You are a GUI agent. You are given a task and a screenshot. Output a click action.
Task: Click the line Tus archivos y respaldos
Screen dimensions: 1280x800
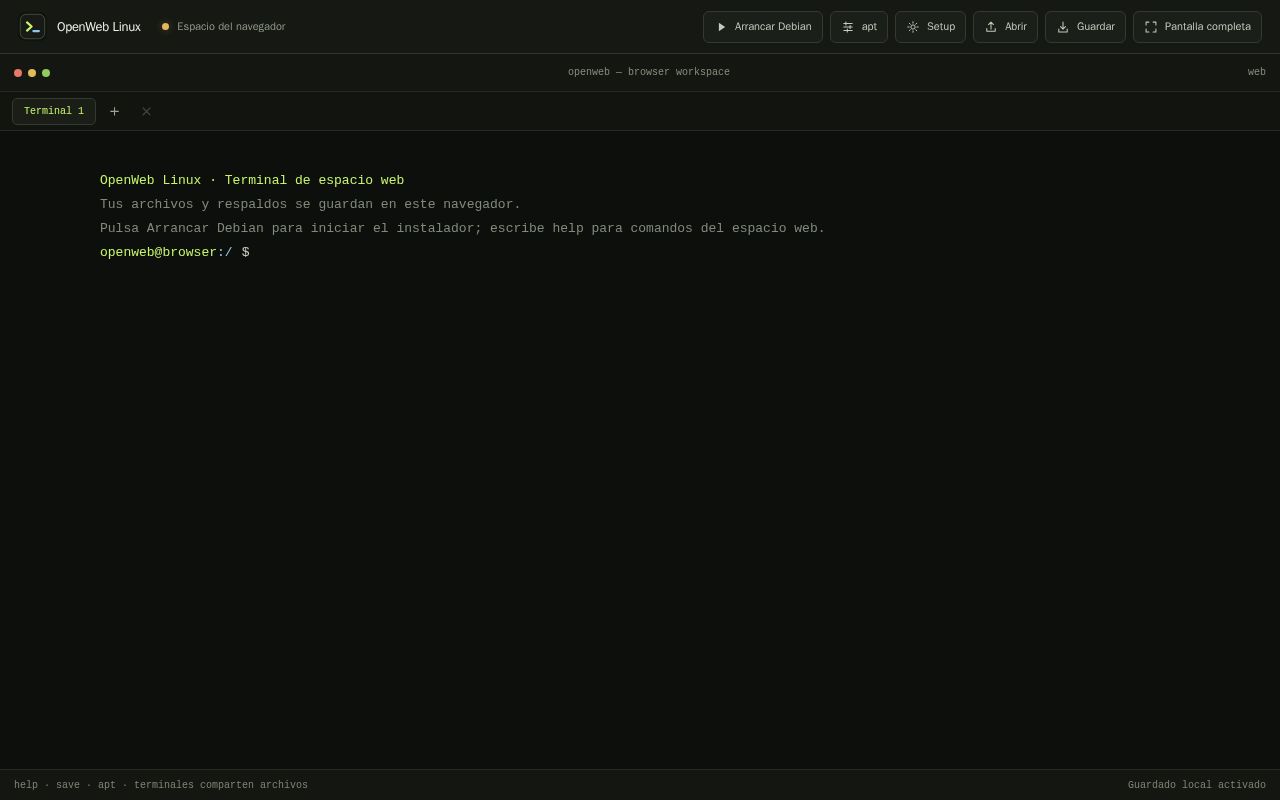click(x=310, y=204)
